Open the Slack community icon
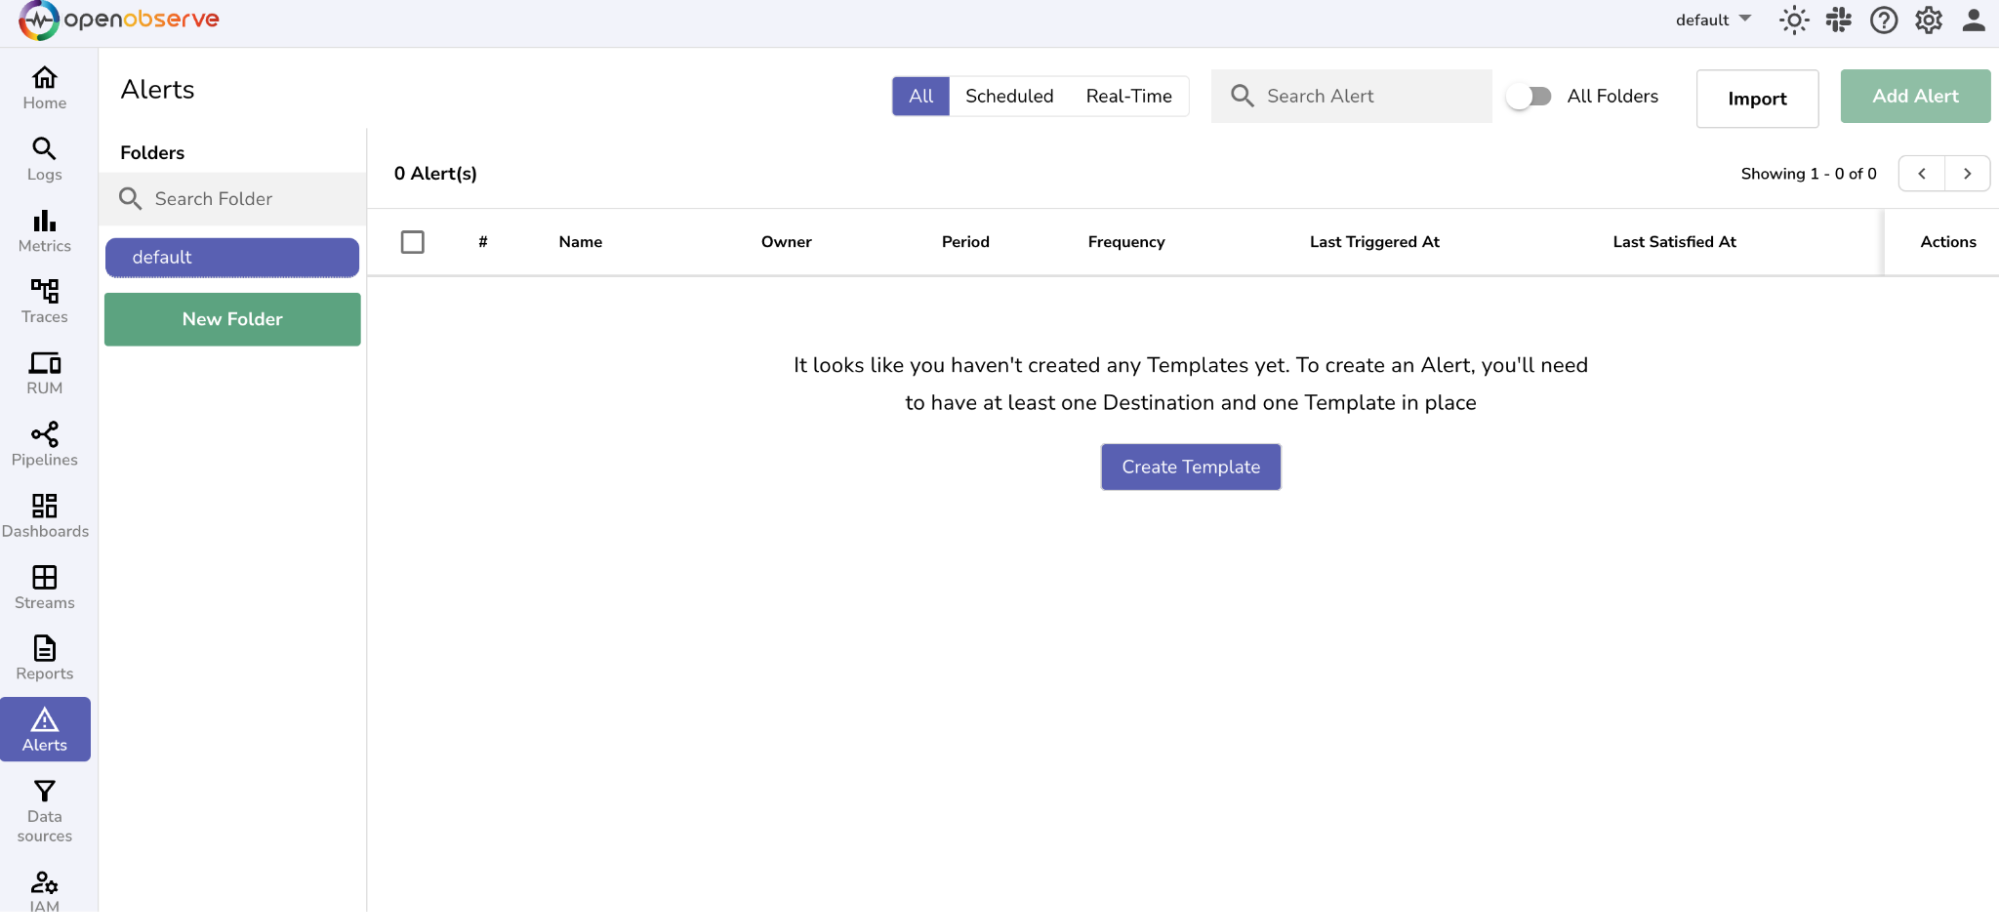The image size is (1999, 912). pyautogui.click(x=1838, y=20)
